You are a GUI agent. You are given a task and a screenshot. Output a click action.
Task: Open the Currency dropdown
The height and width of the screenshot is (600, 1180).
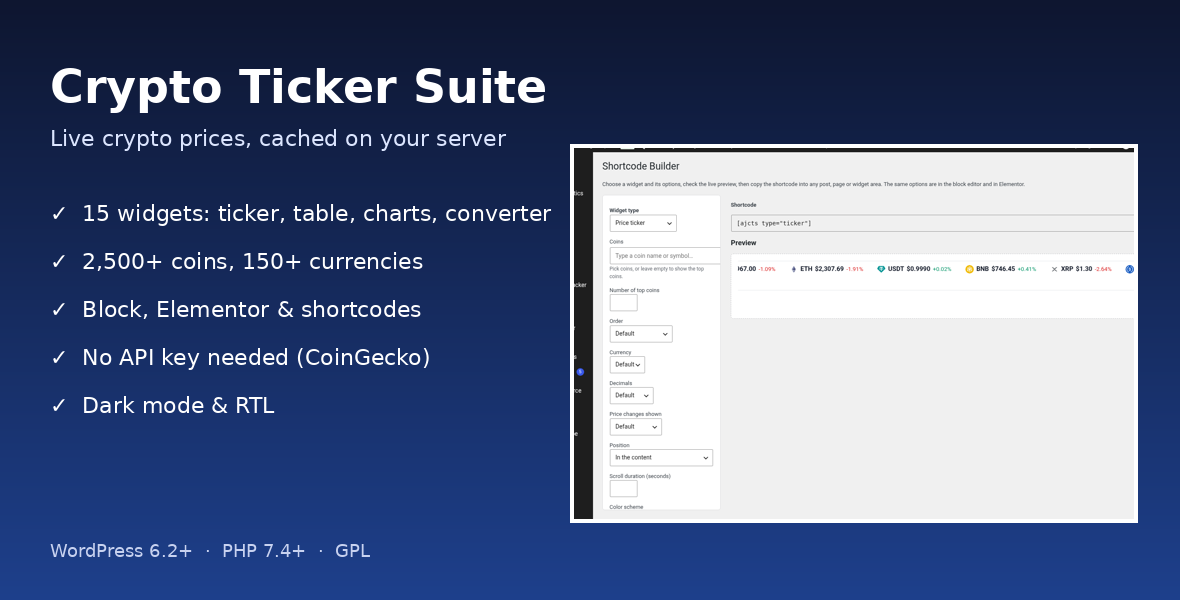point(627,364)
